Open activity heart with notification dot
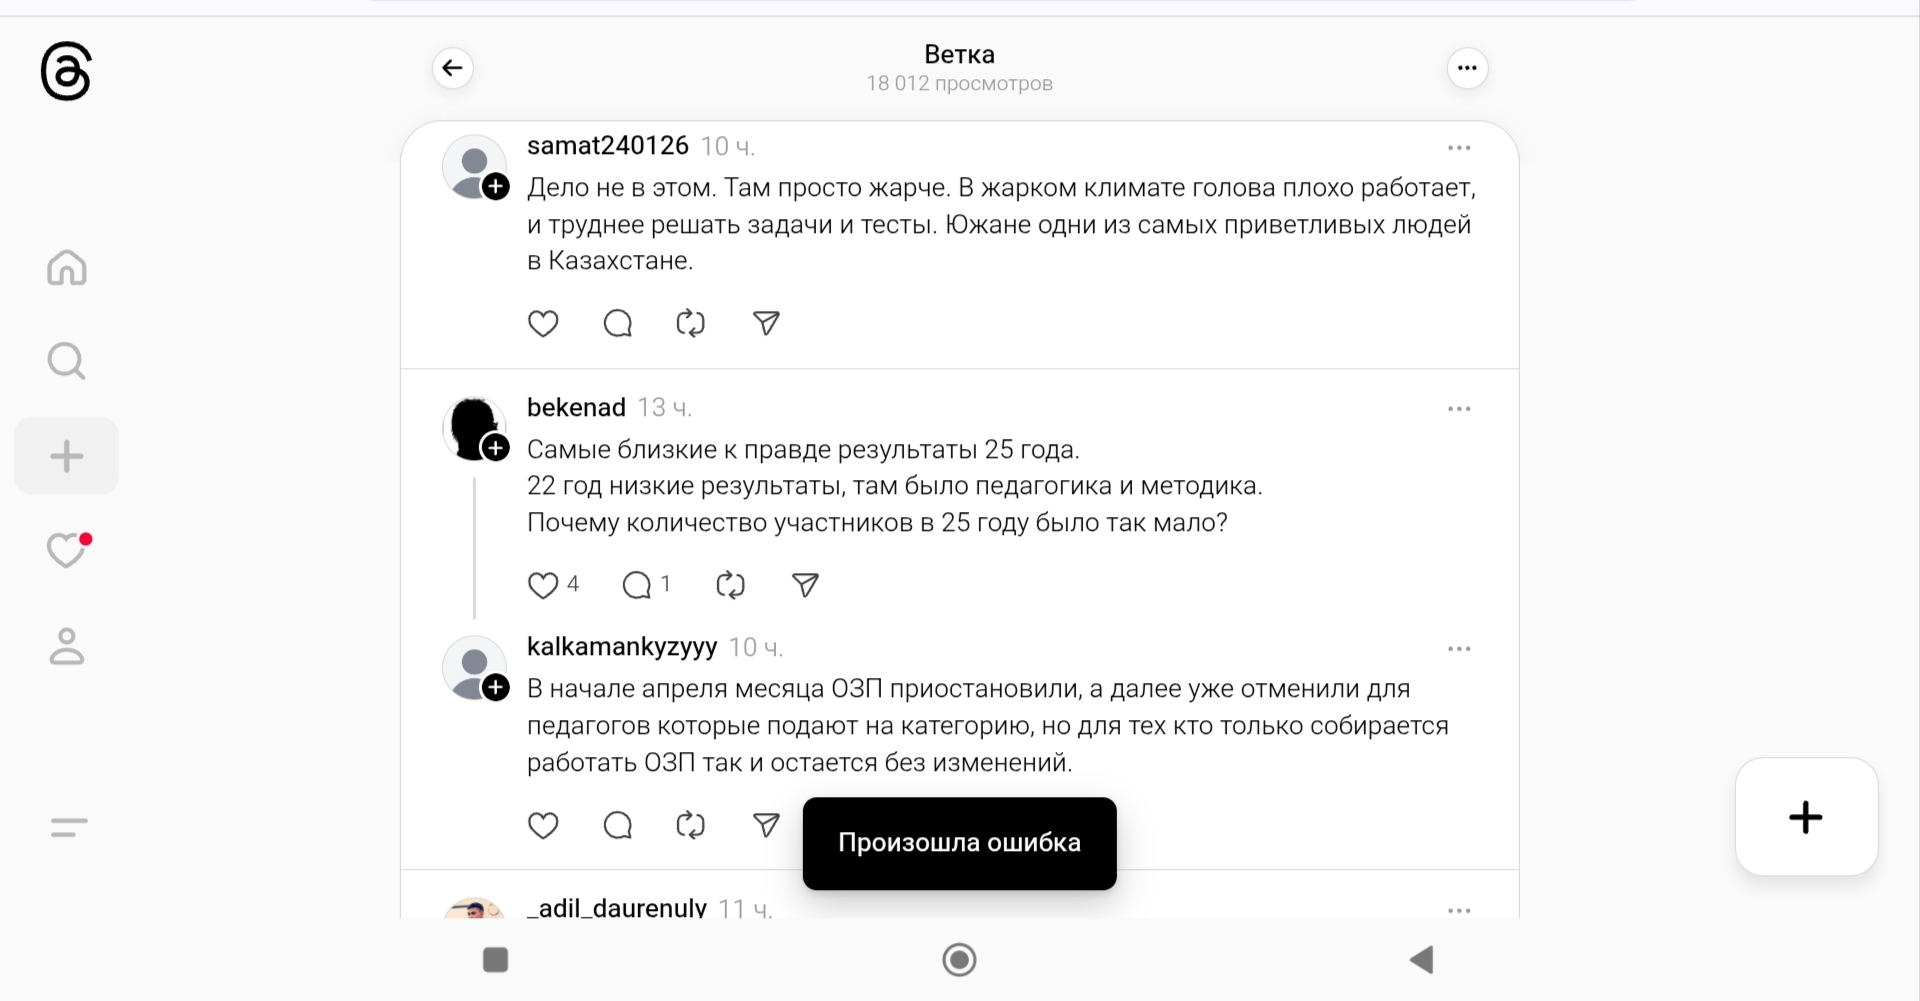Image resolution: width=1920 pixels, height=1001 pixels. pos(67,550)
